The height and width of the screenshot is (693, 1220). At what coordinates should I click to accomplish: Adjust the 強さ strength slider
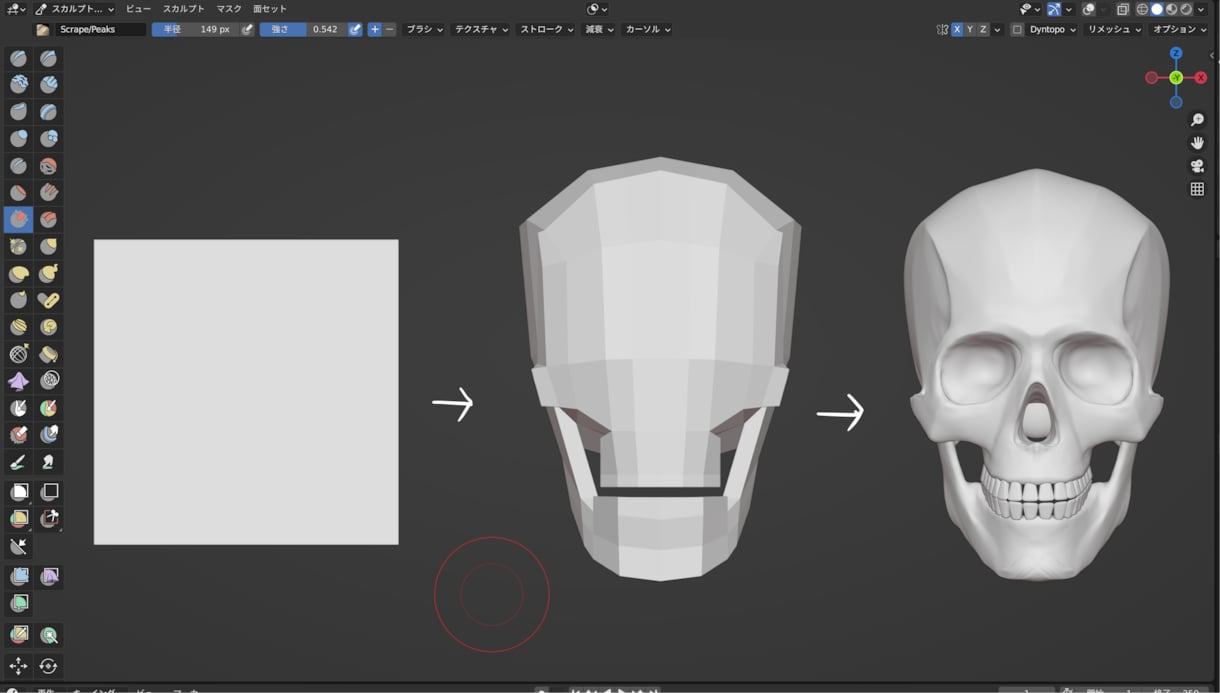(303, 30)
